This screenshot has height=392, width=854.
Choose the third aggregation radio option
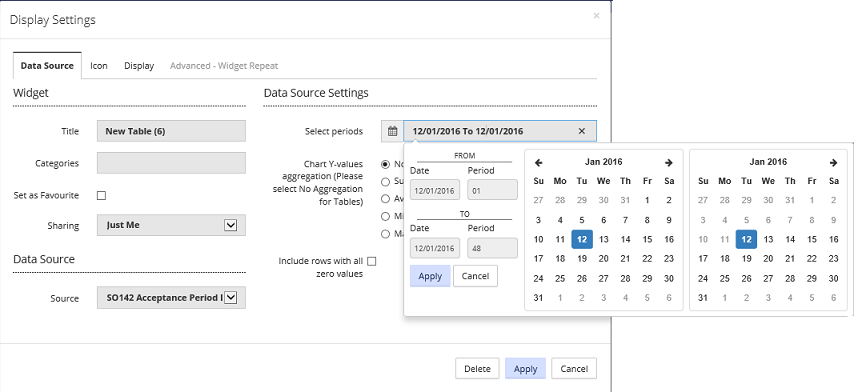[x=386, y=199]
